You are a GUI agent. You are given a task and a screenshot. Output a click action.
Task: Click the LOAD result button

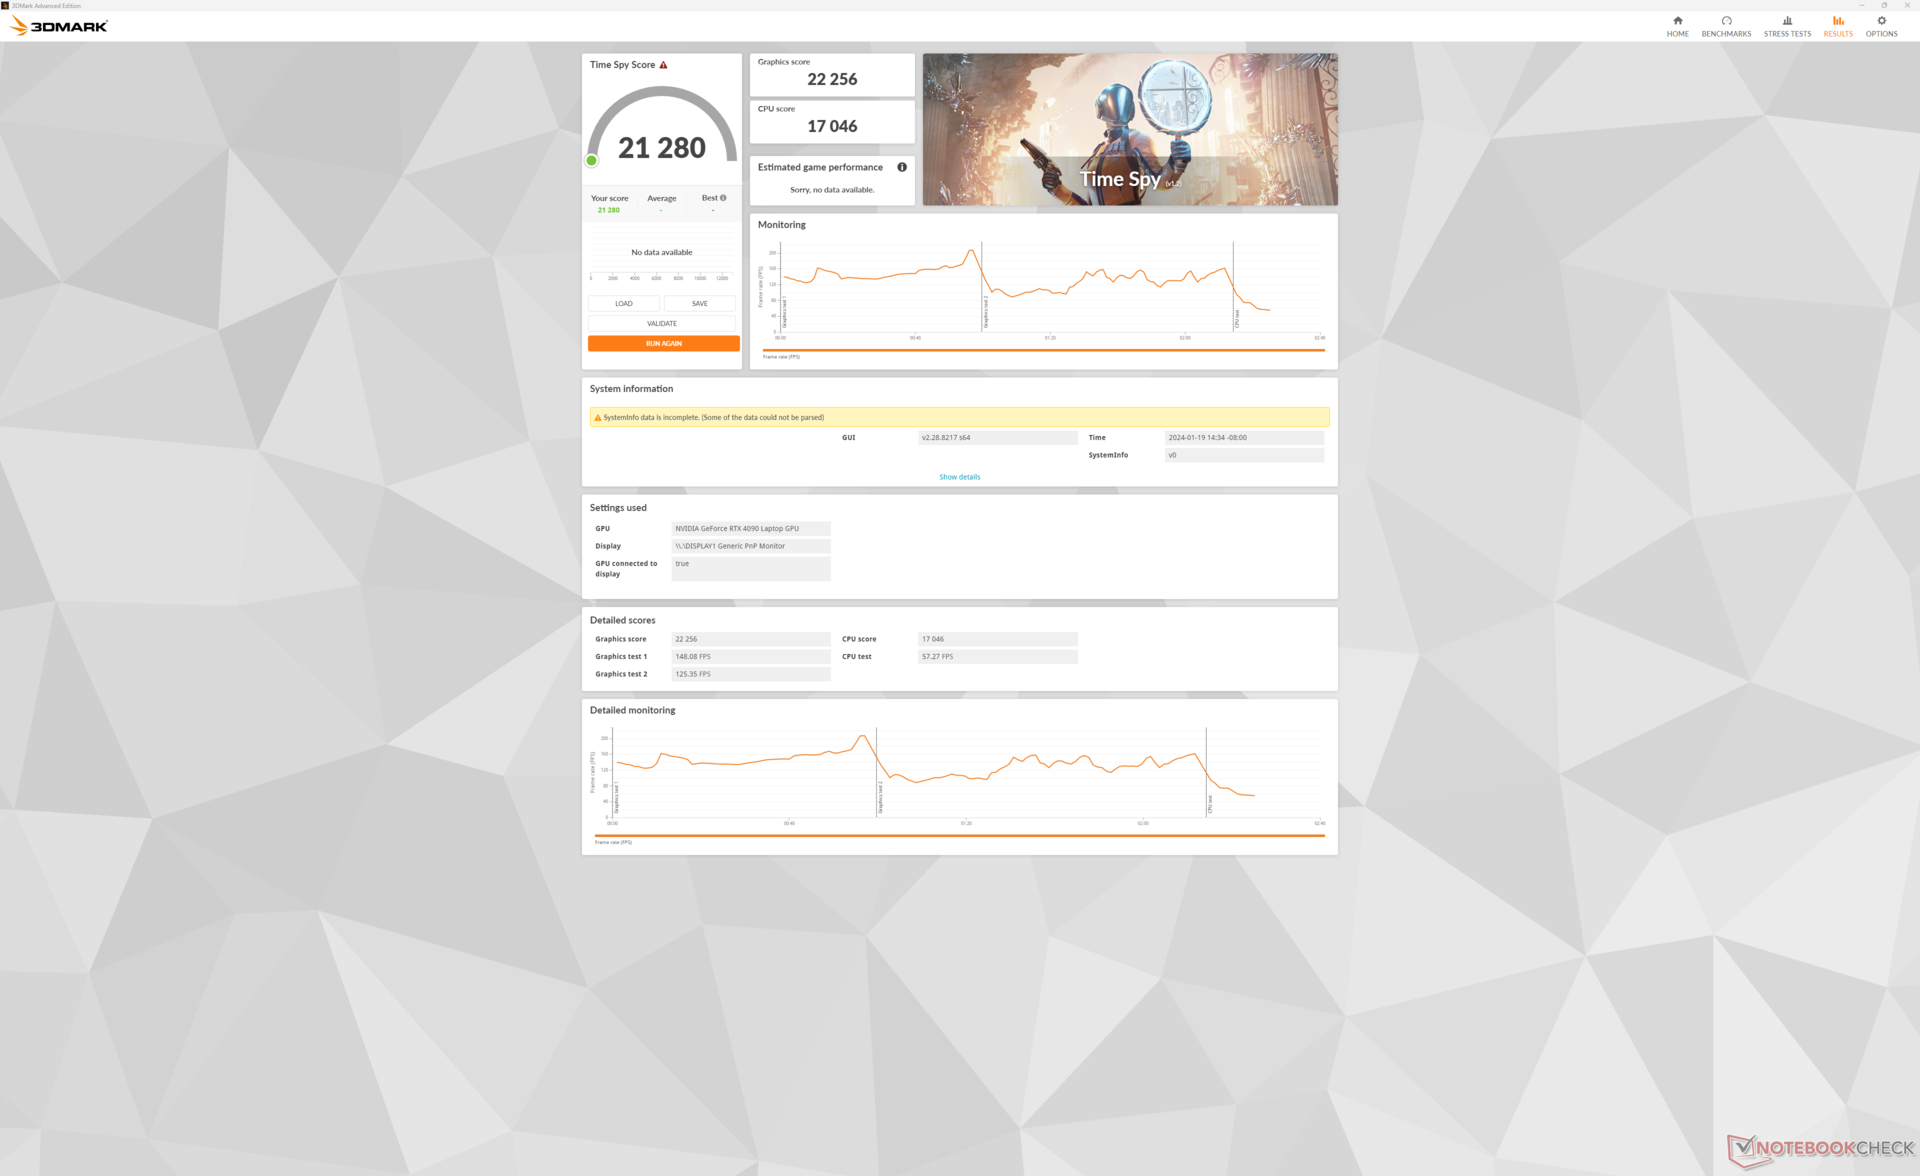coord(623,304)
